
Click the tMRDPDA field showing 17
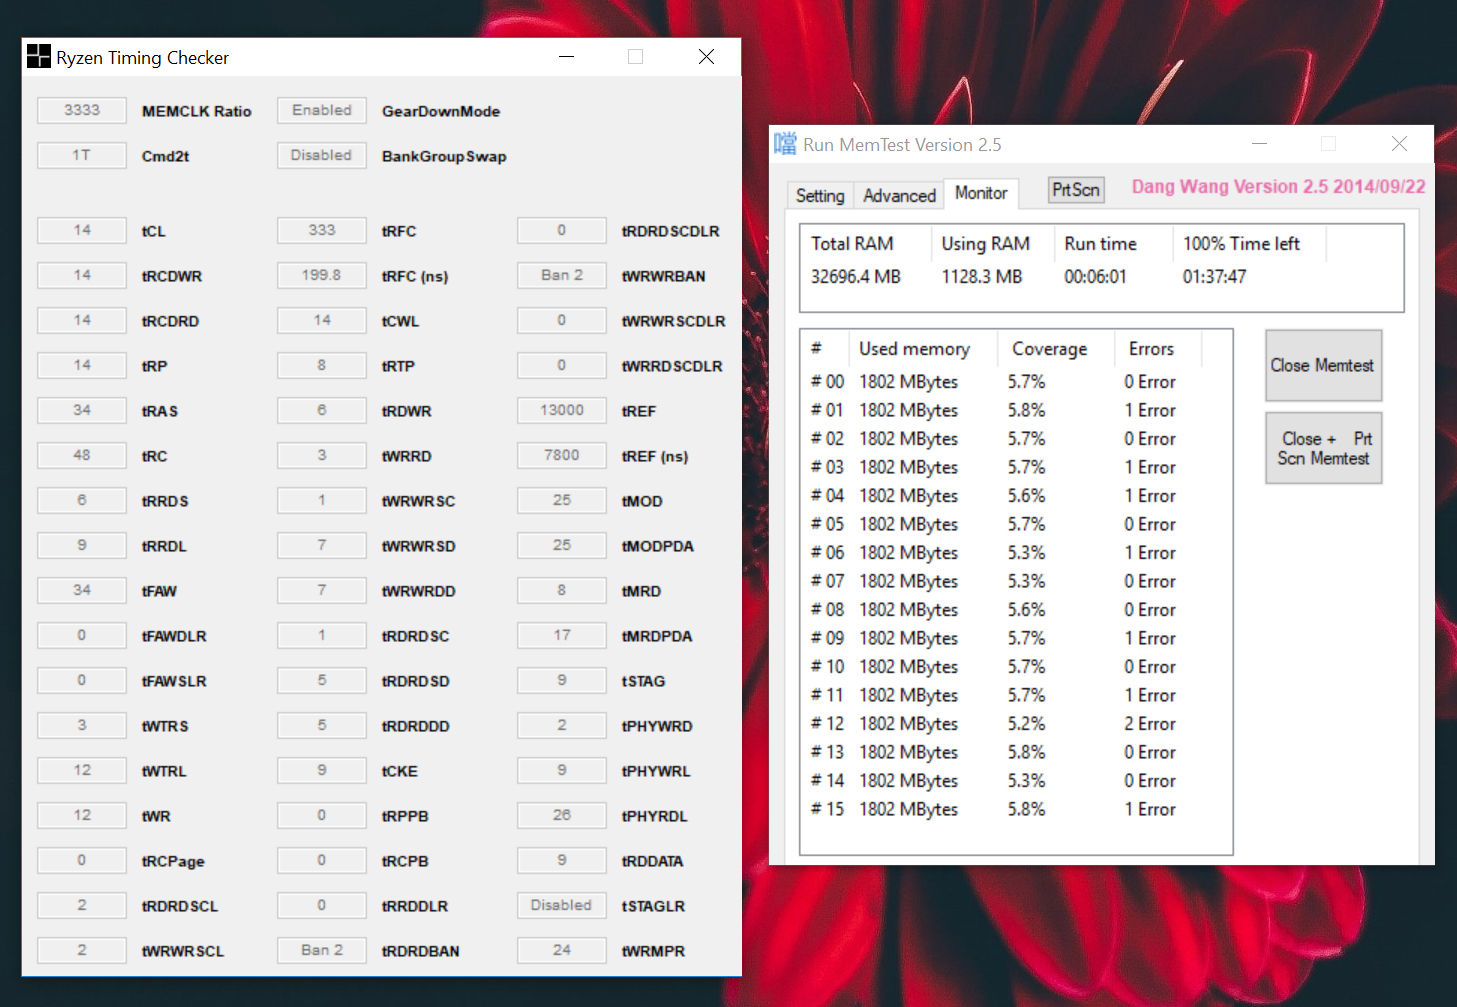tap(562, 635)
